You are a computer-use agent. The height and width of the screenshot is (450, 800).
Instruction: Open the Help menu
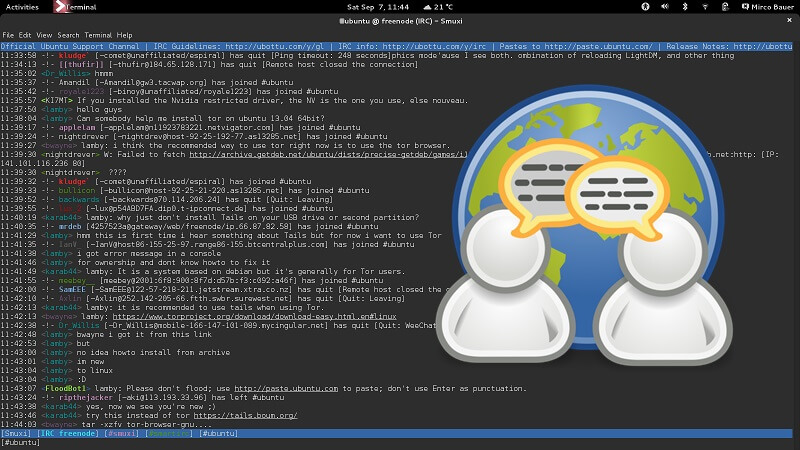[124, 35]
